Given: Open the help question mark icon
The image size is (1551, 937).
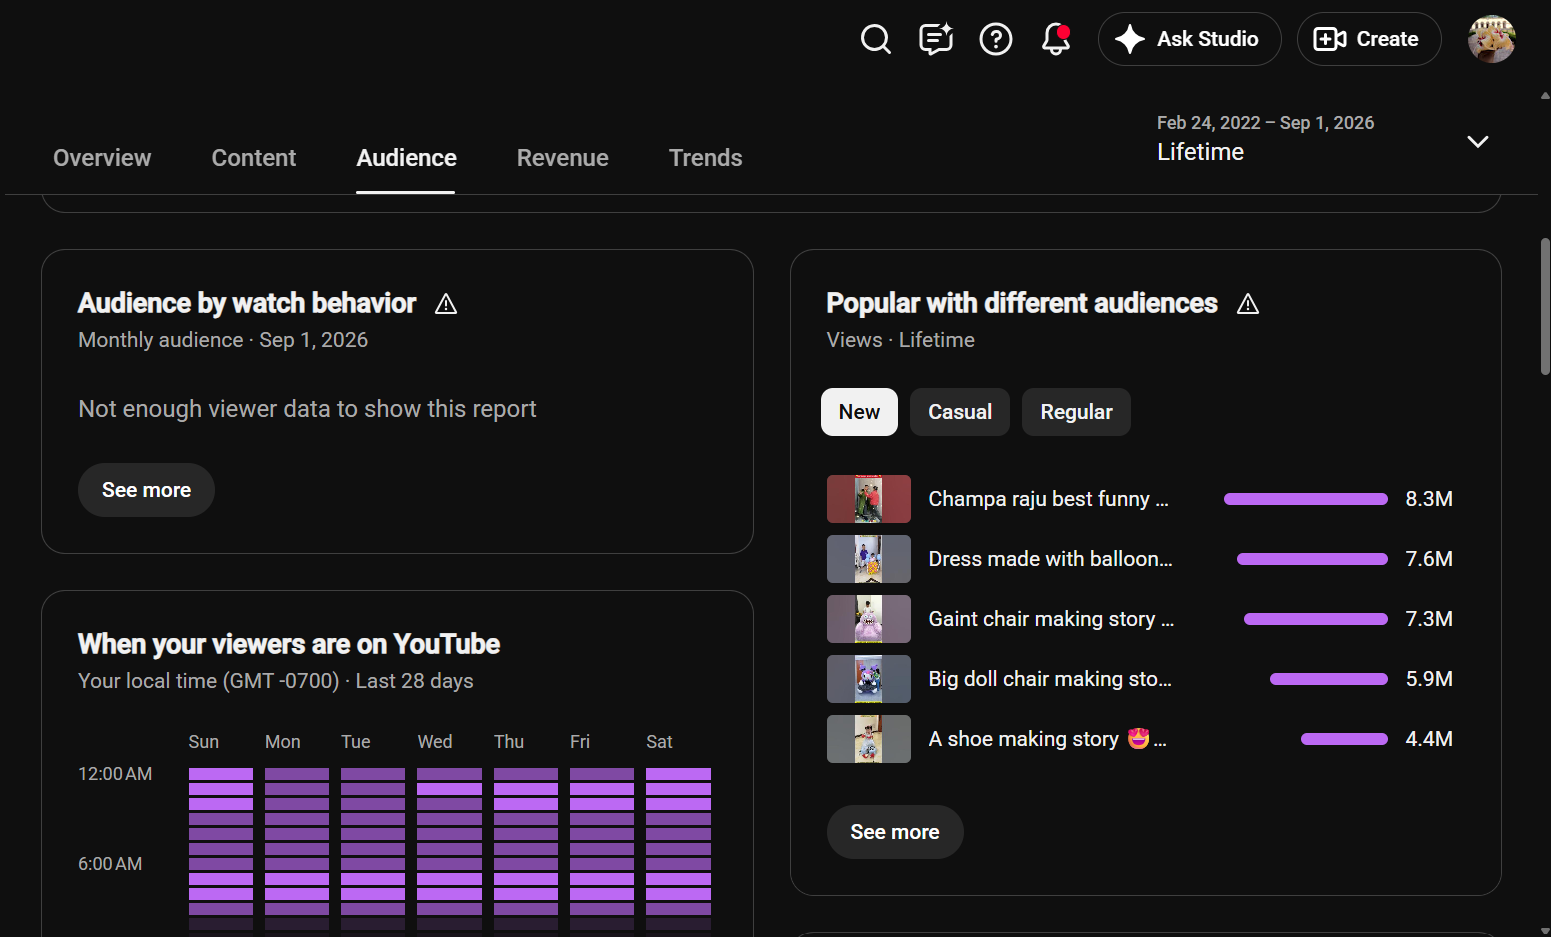Looking at the screenshot, I should click(x=995, y=39).
